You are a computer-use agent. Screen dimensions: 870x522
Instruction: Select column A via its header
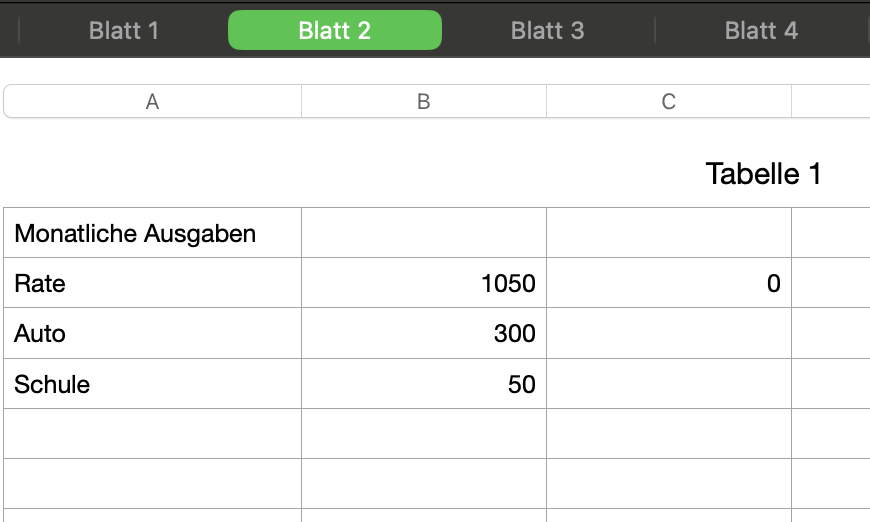pos(152,102)
